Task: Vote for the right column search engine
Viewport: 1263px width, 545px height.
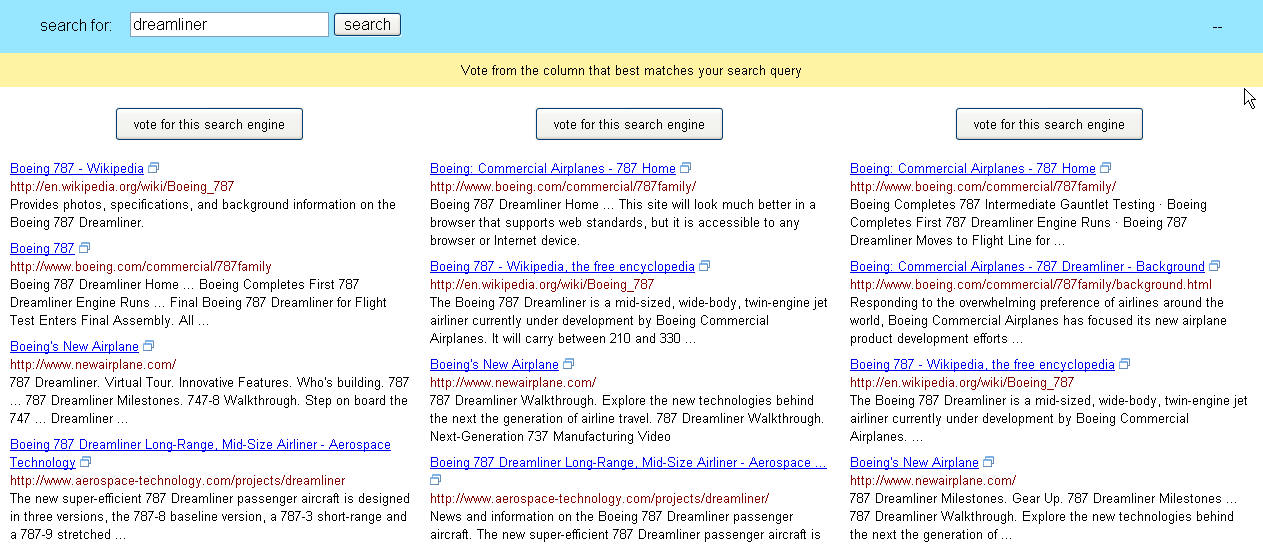Action: pos(1049,124)
